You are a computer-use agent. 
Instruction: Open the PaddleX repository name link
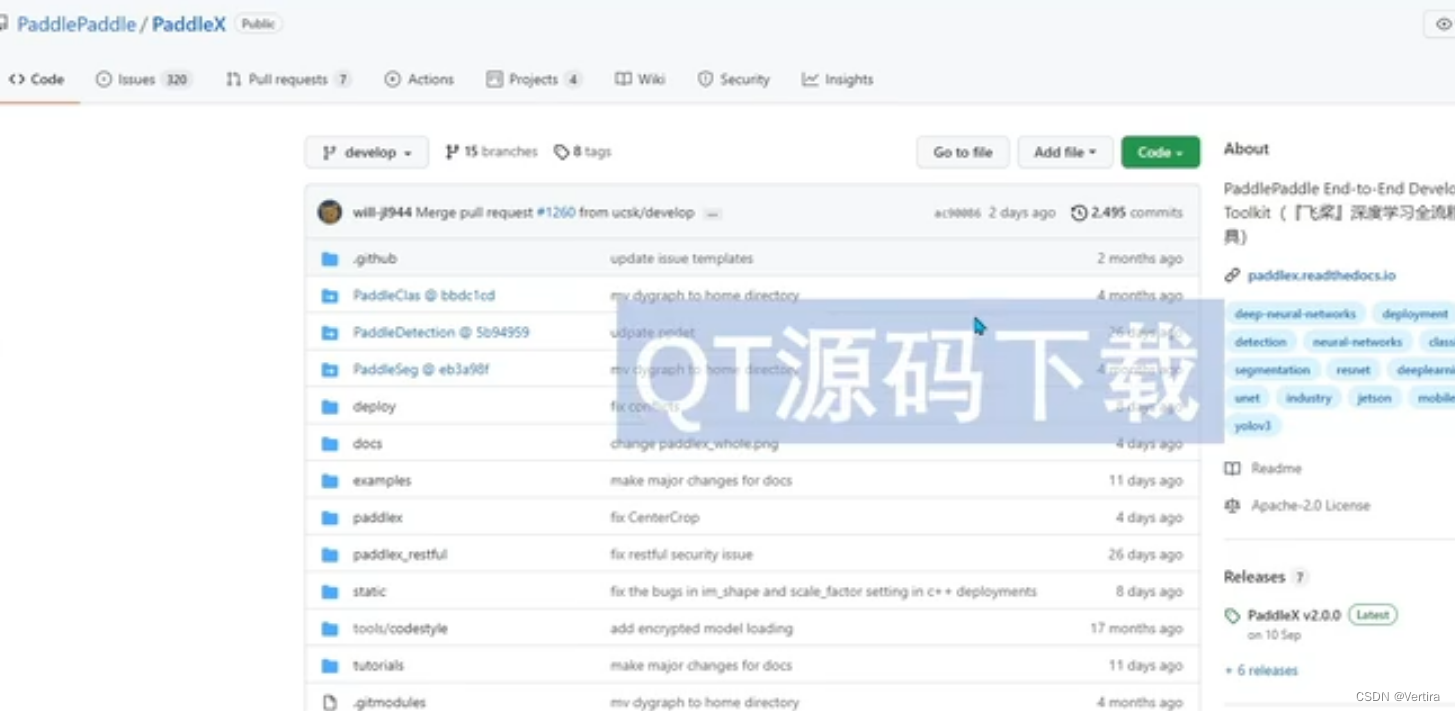tap(189, 24)
